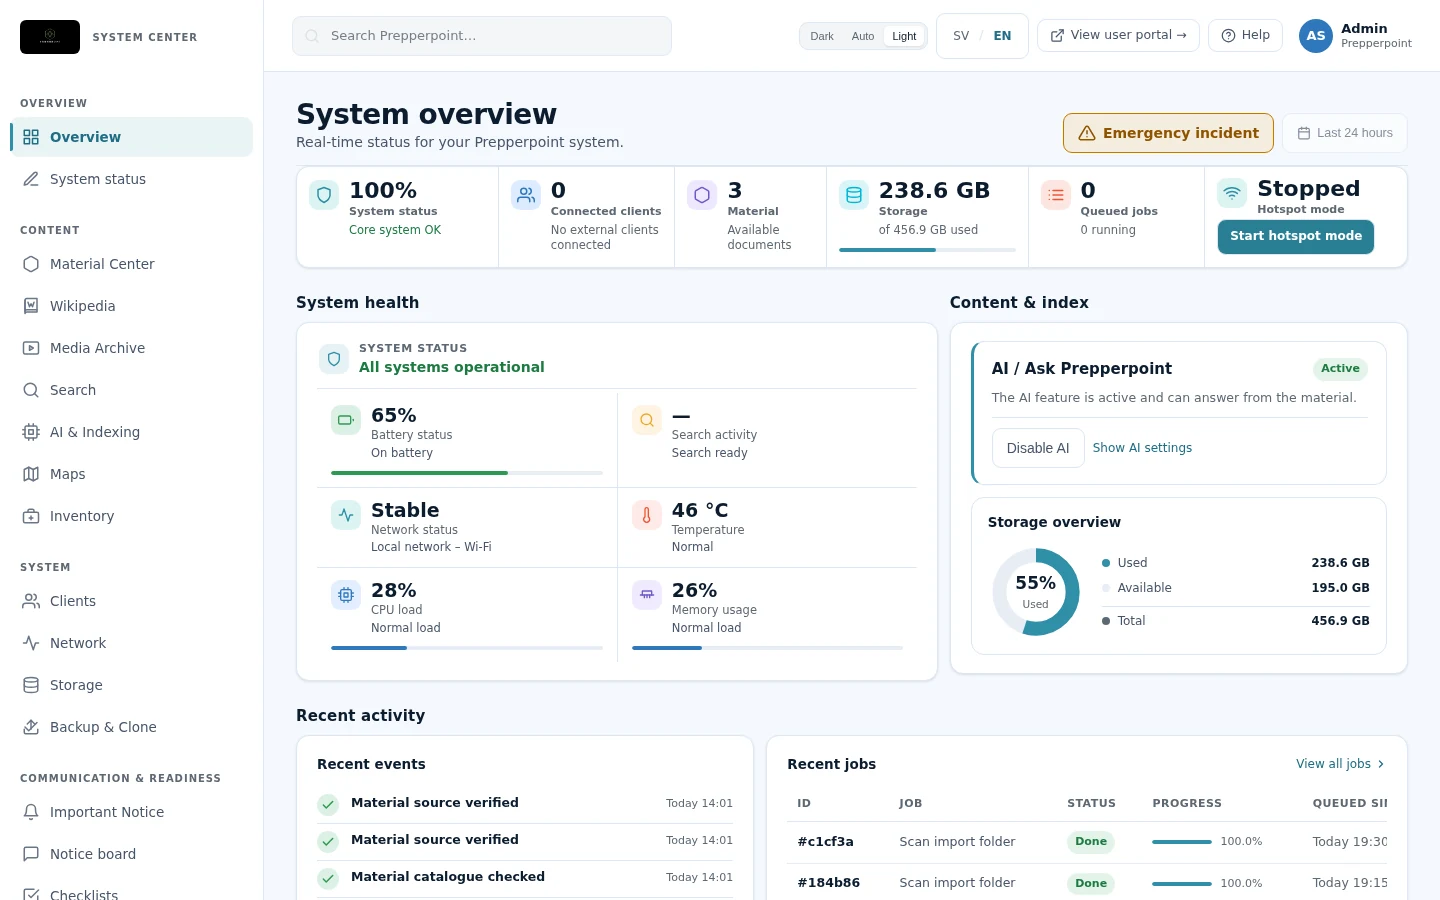Click the battery status progress bar
This screenshot has height=900, width=1440.
tap(467, 473)
